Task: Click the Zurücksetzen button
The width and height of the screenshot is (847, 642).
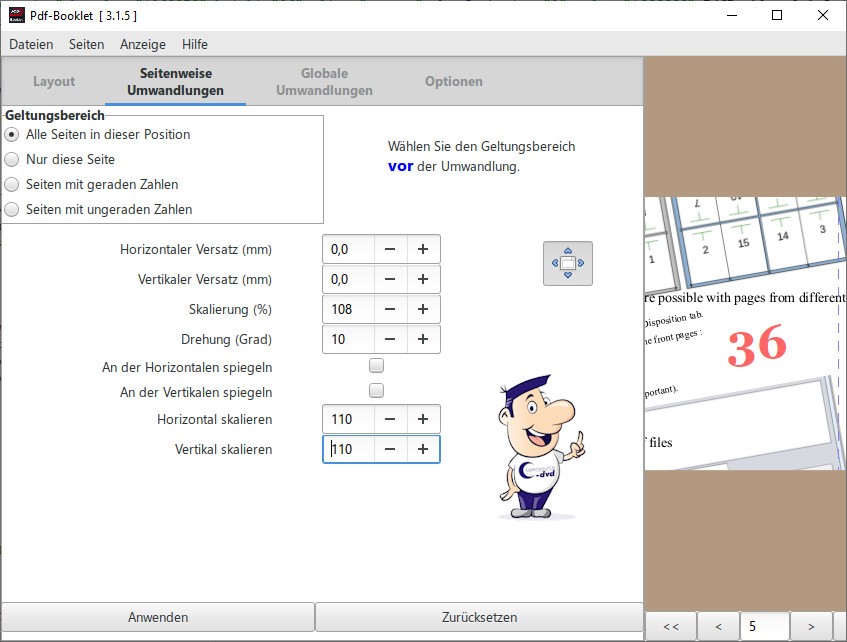Action: point(479,617)
